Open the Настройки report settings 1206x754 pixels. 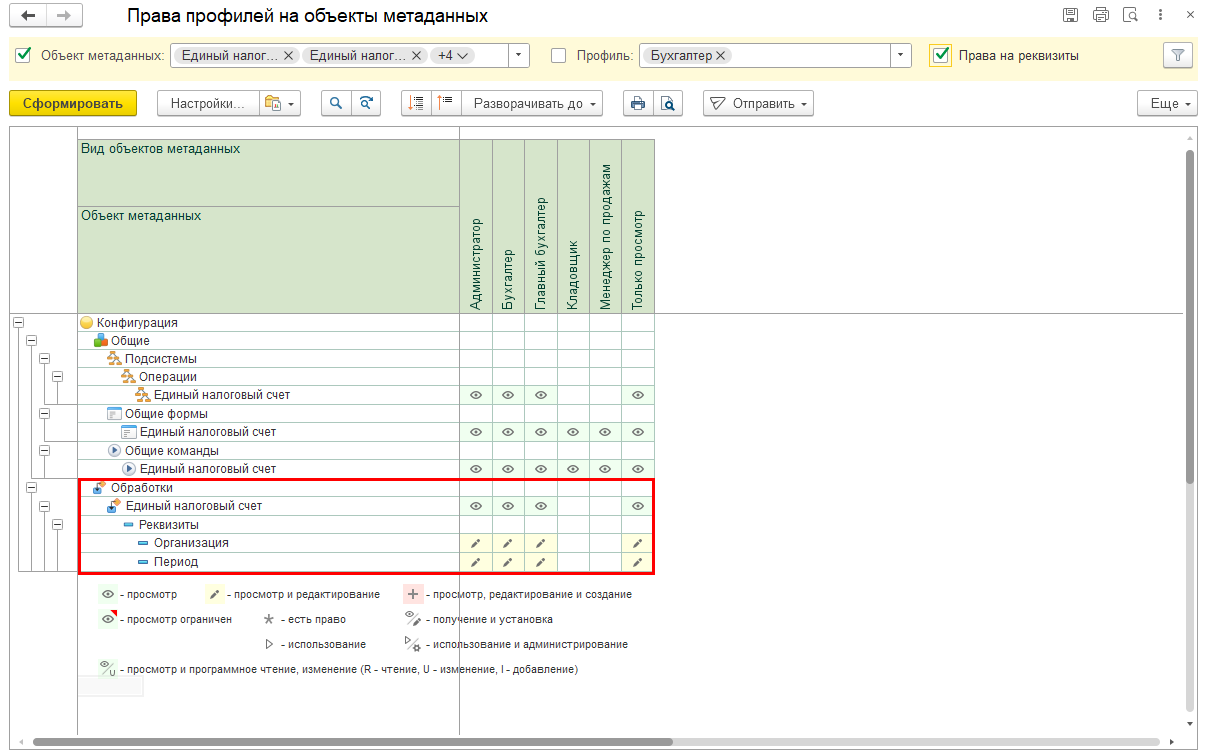pos(207,103)
